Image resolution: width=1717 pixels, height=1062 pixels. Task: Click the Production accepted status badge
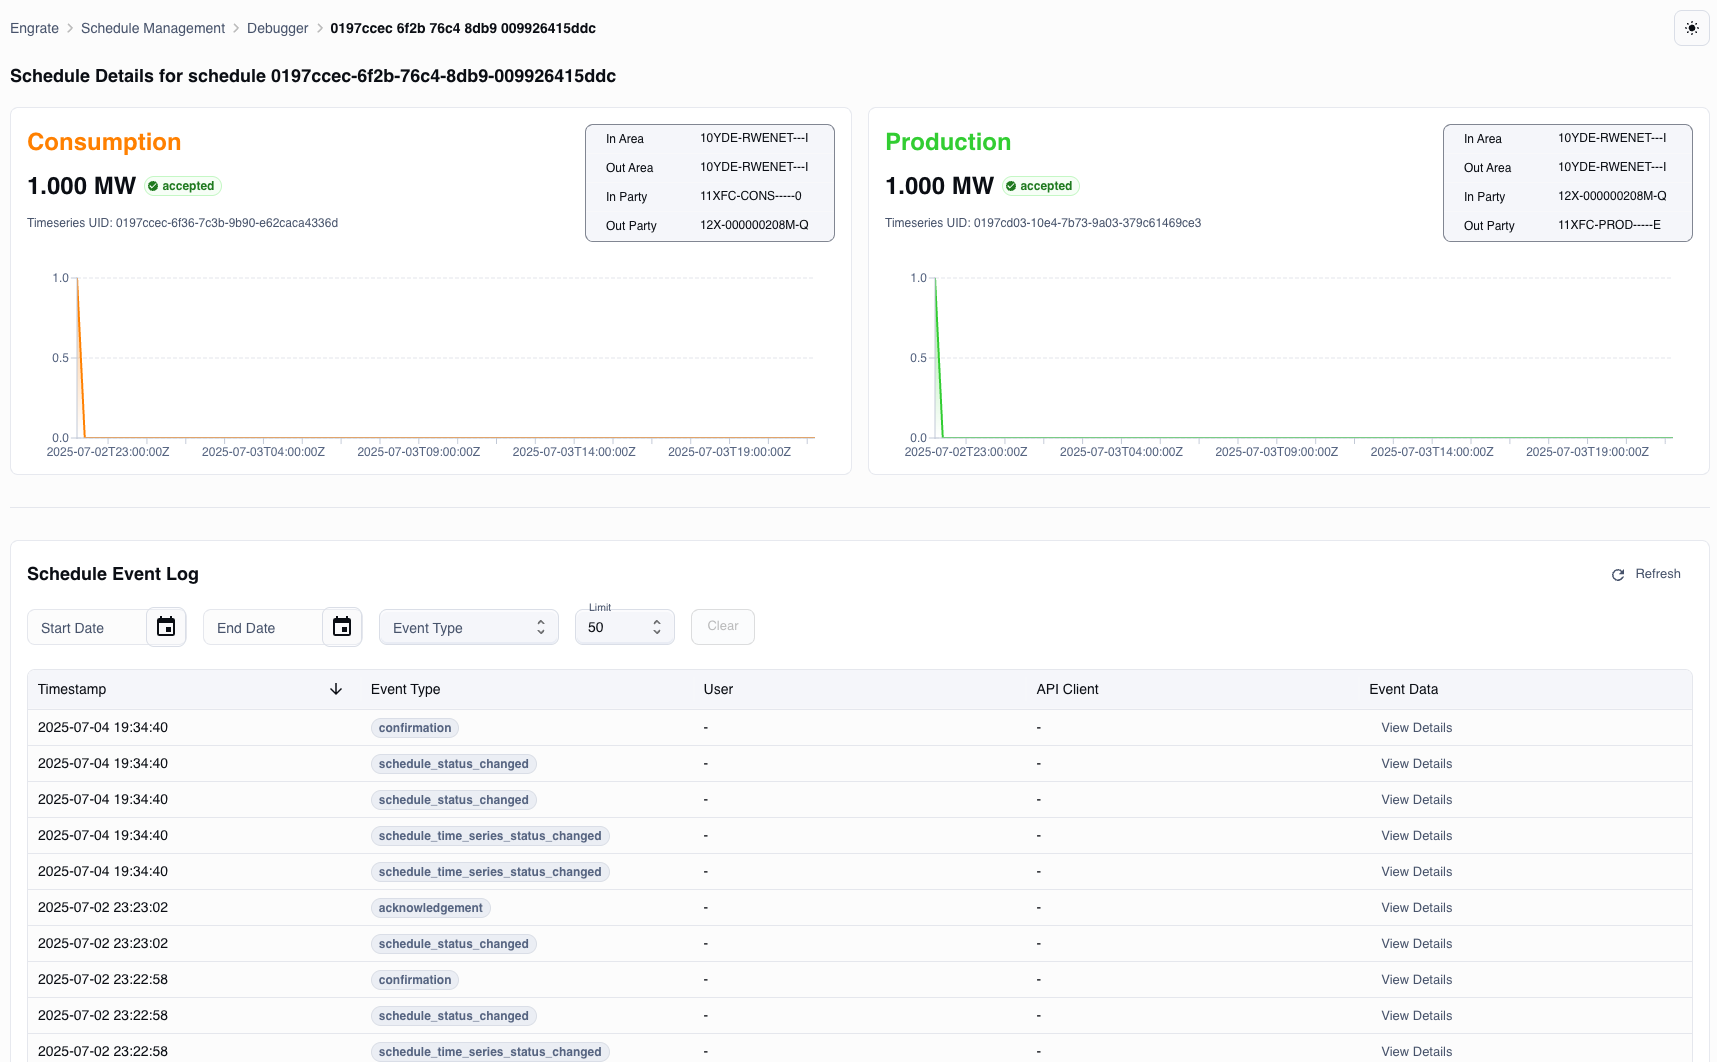[1040, 186]
